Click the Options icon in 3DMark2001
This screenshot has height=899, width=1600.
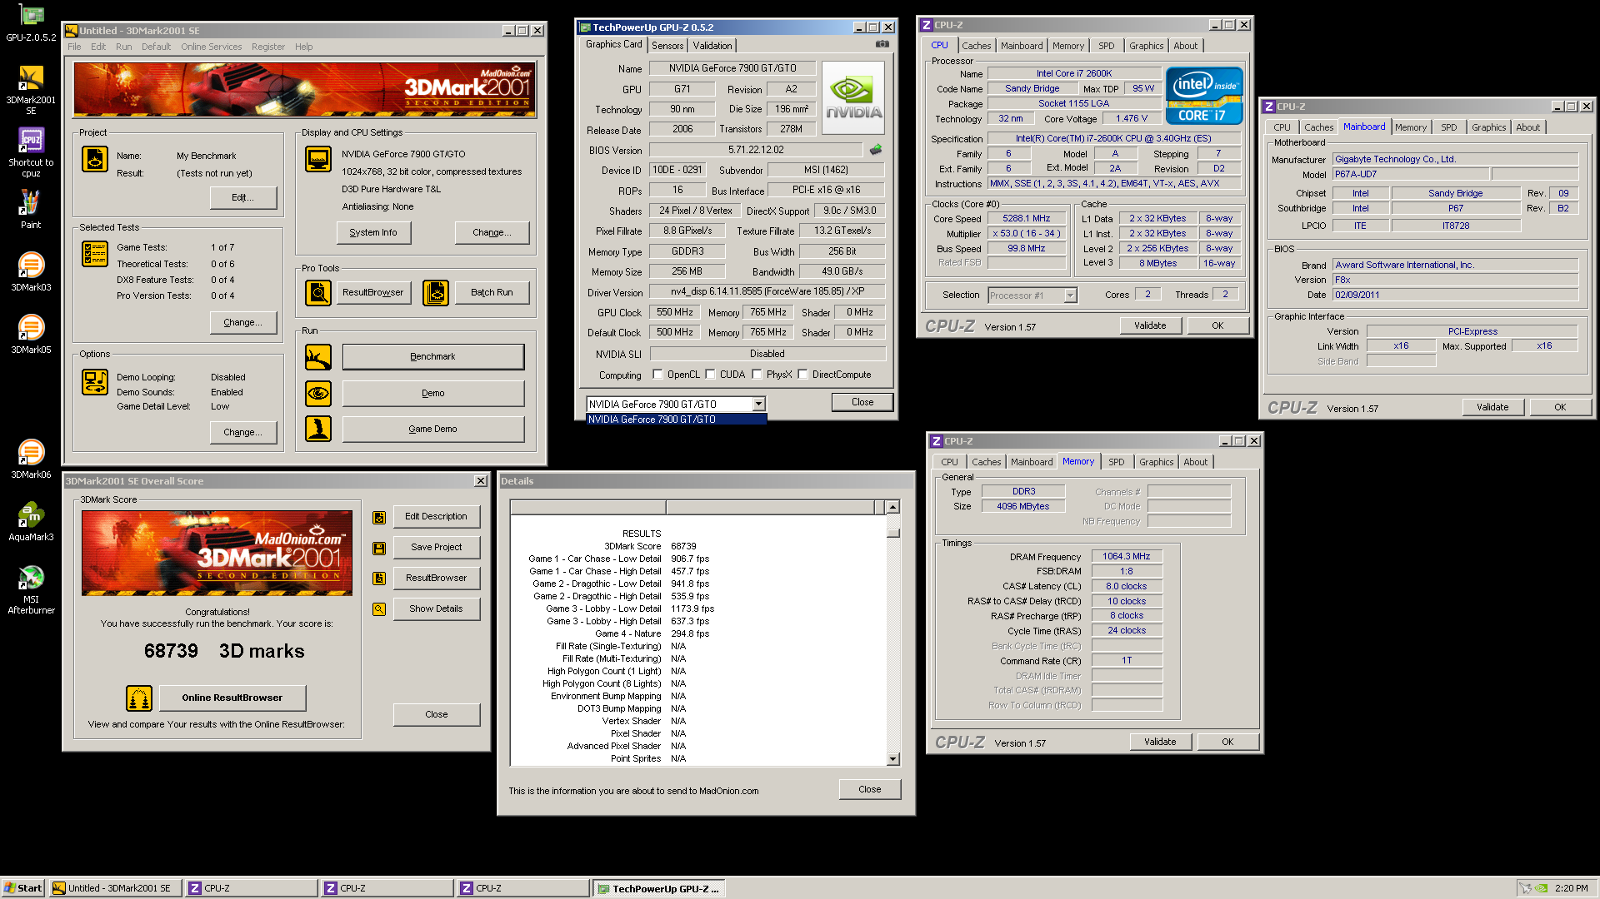click(95, 382)
